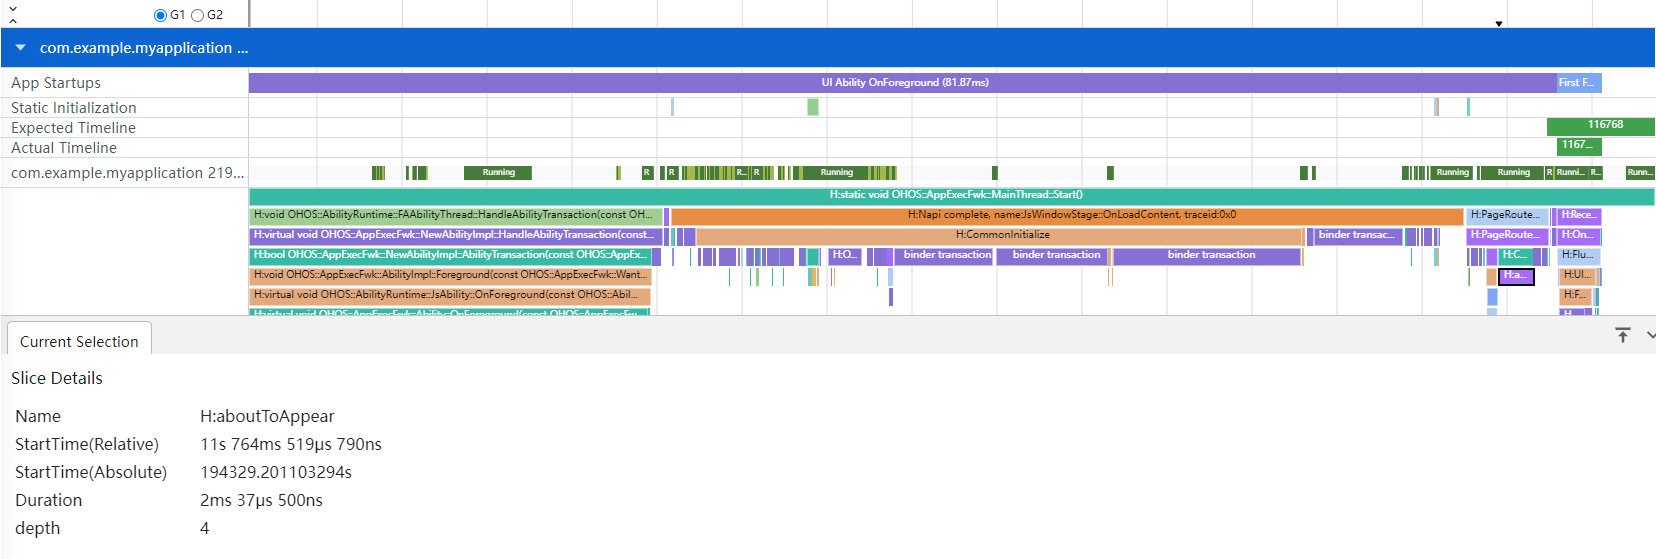Click the scroll-to-top icon in details panel
This screenshot has height=559, width=1656.
point(1623,335)
